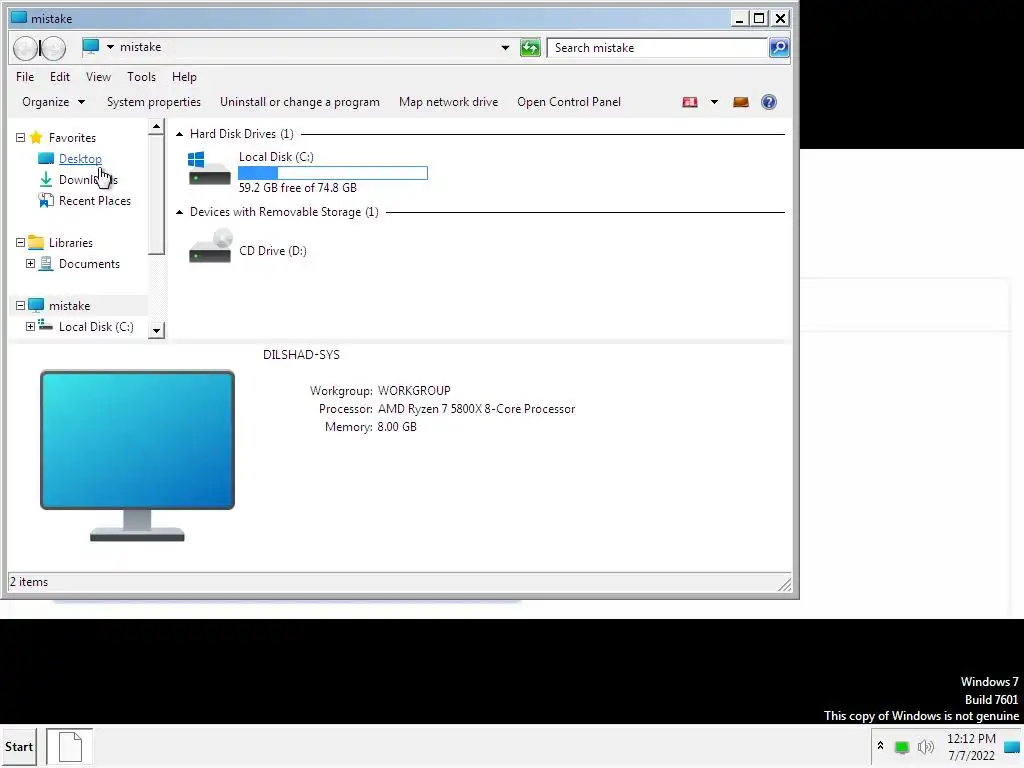Select the Local Disk (C:) drive icon
The image size is (1024, 768).
[209, 169]
